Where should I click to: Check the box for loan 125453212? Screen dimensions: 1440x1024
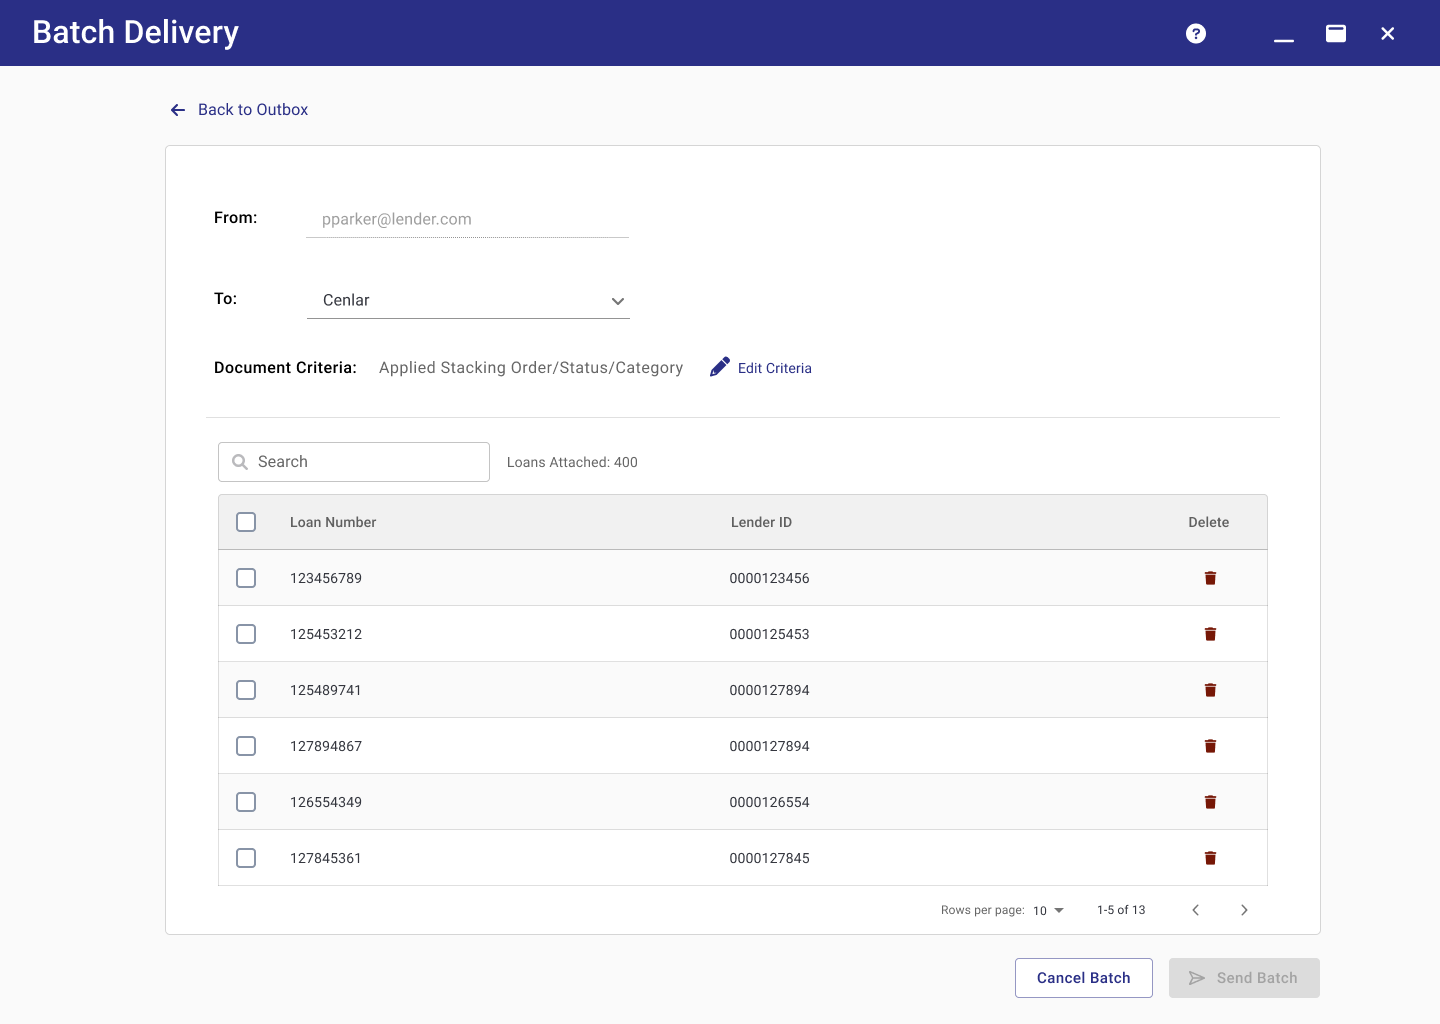246,634
